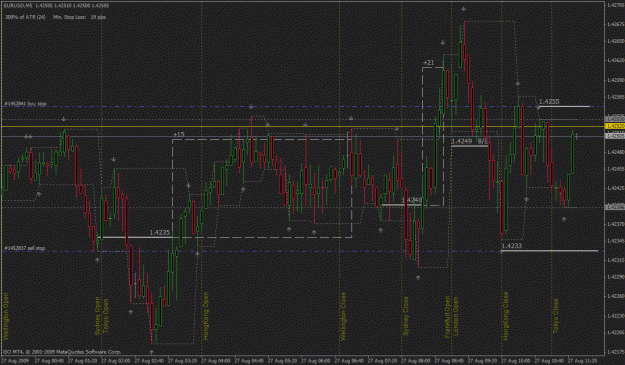This screenshot has width=625, height=365.
Task: Click the 1.42480 value on price axis
Action: coord(616,152)
